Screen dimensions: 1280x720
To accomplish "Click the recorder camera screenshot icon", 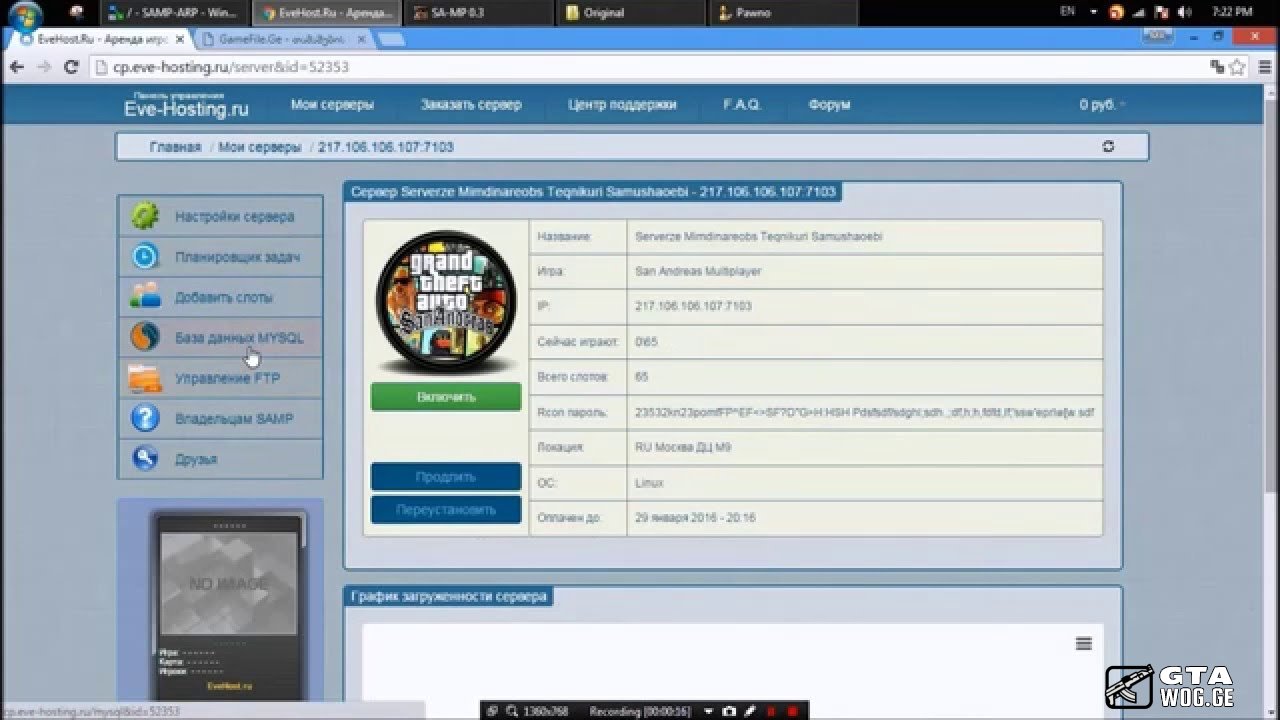I will point(729,711).
